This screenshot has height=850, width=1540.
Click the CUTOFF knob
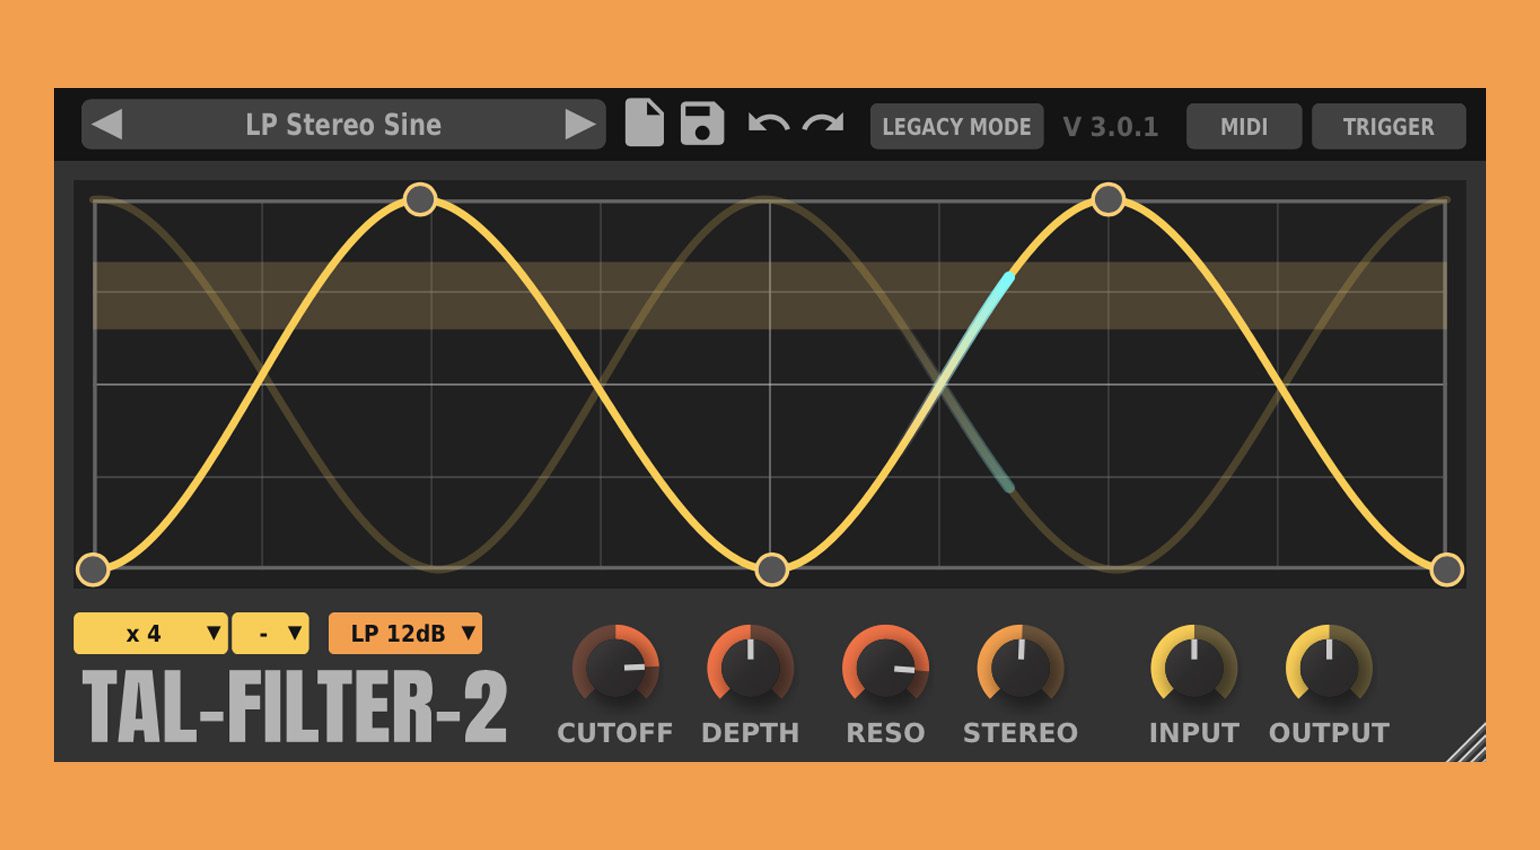coord(615,667)
